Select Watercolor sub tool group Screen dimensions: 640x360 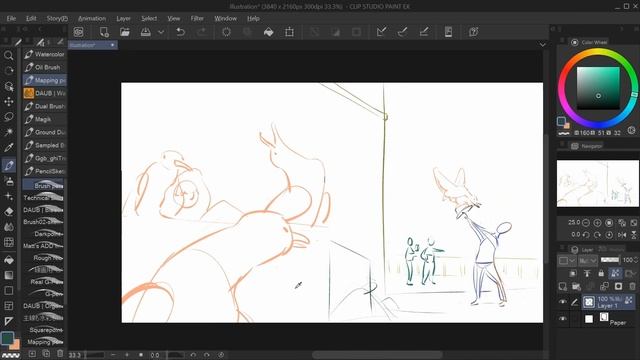tap(44, 54)
